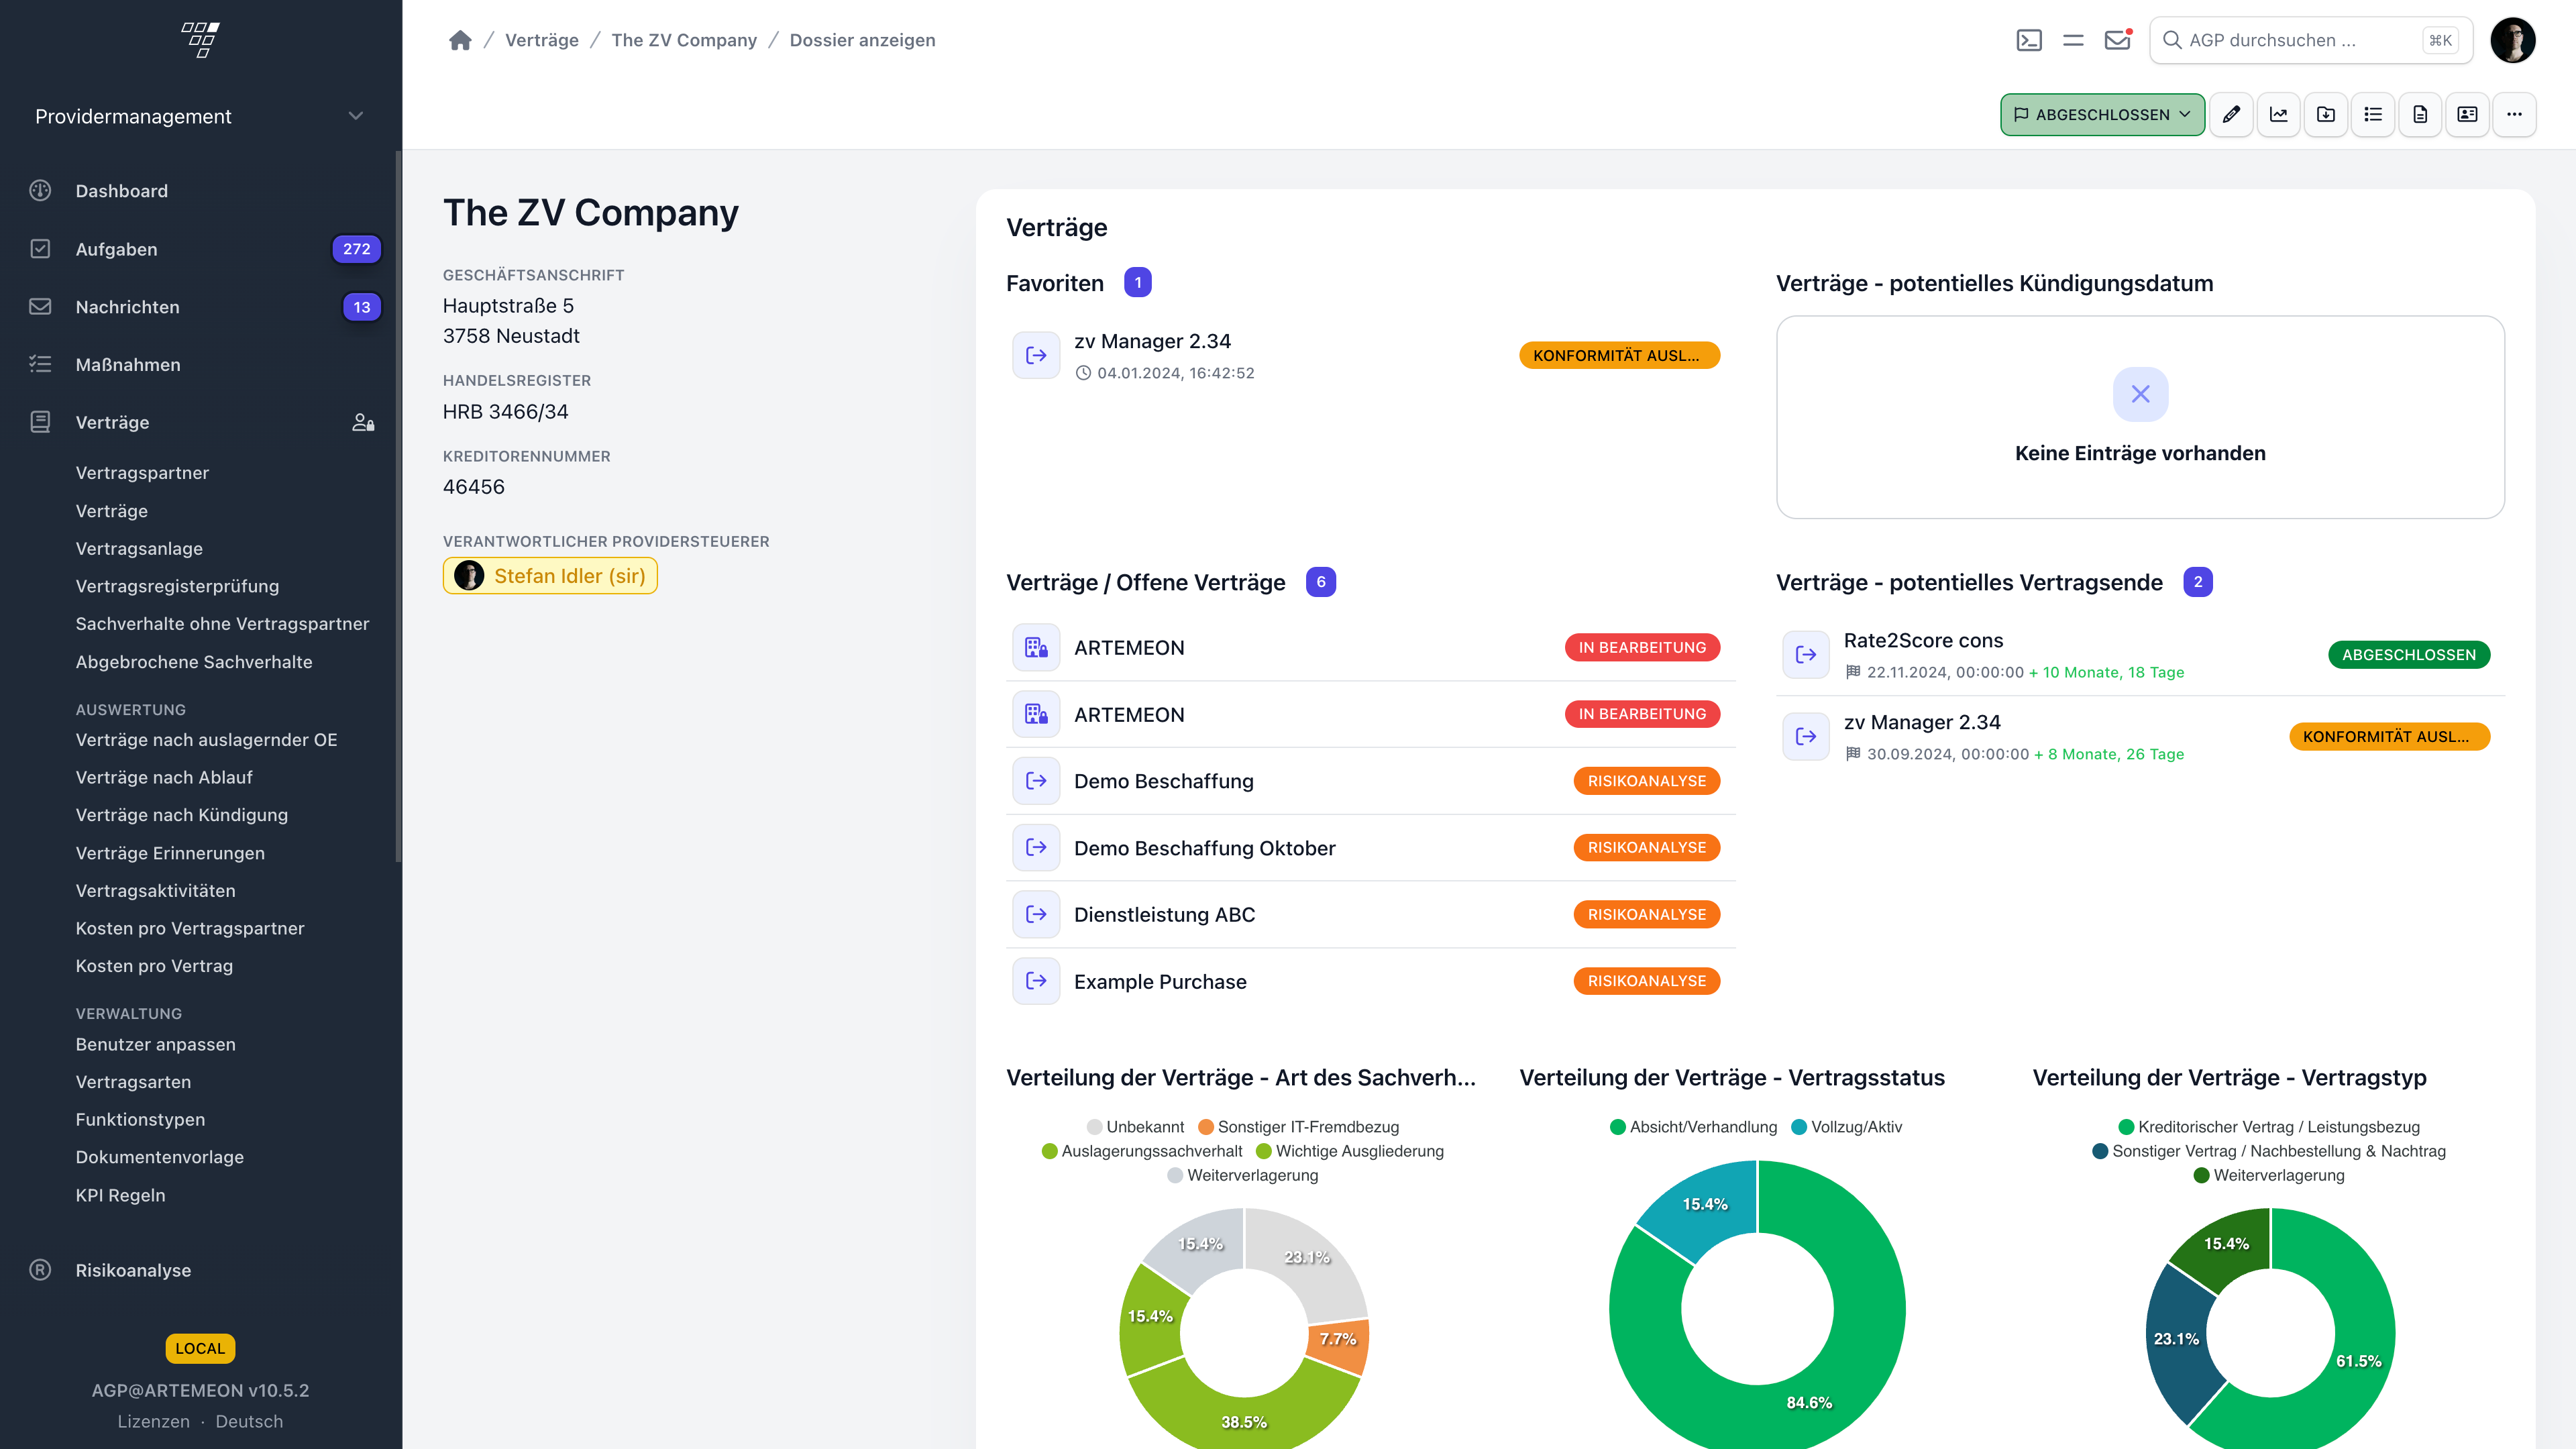This screenshot has width=2576, height=1449.
Task: Open the ABGESCHLOSSEN status dropdown
Action: pos(2102,114)
